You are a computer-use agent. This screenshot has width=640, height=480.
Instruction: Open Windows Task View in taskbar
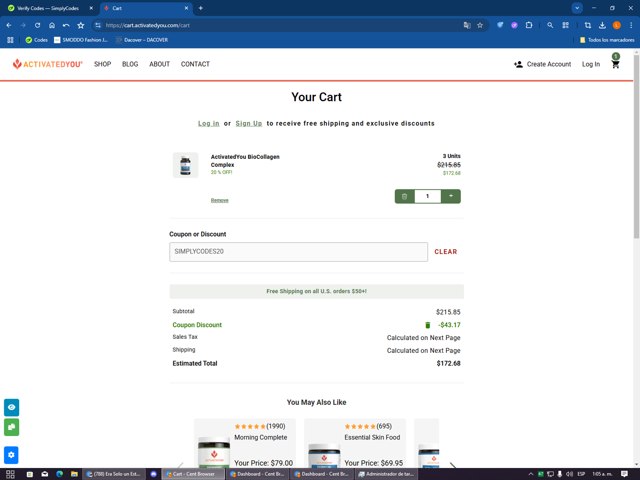point(10,474)
